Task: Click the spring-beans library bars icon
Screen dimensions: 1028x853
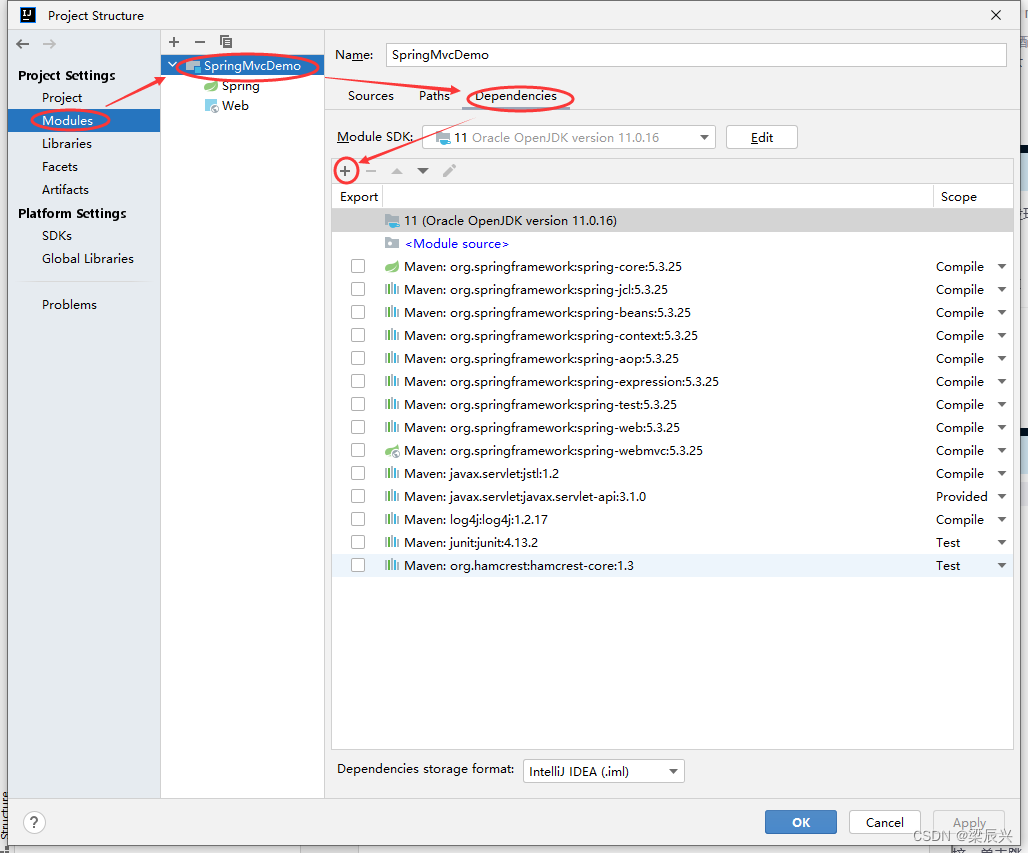Action: pos(391,313)
